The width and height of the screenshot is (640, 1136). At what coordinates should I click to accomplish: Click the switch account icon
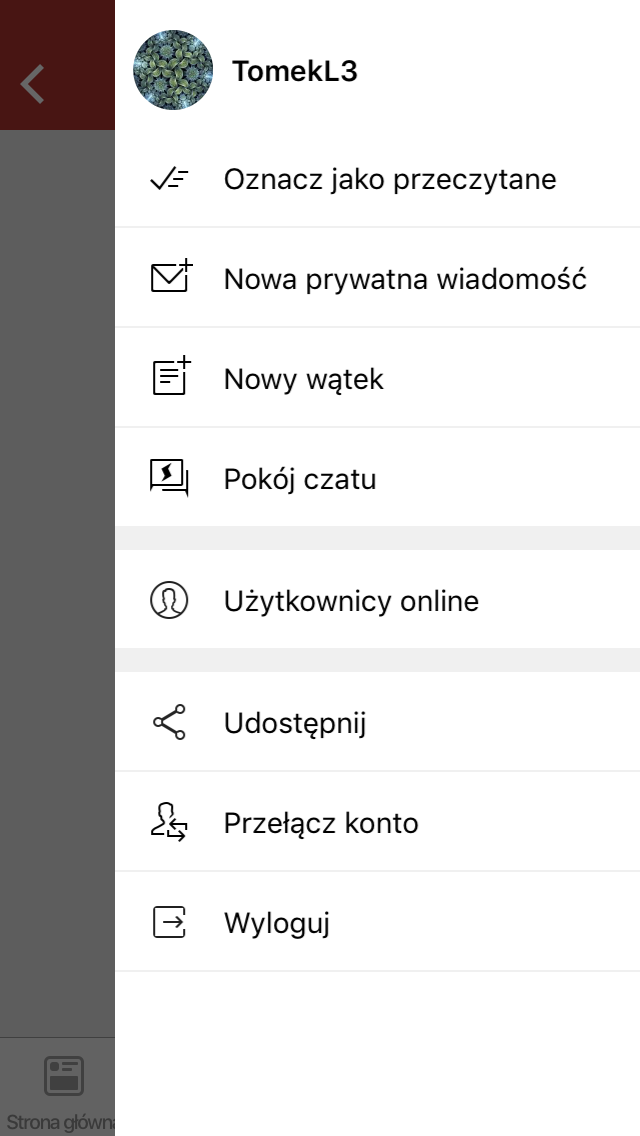click(169, 822)
